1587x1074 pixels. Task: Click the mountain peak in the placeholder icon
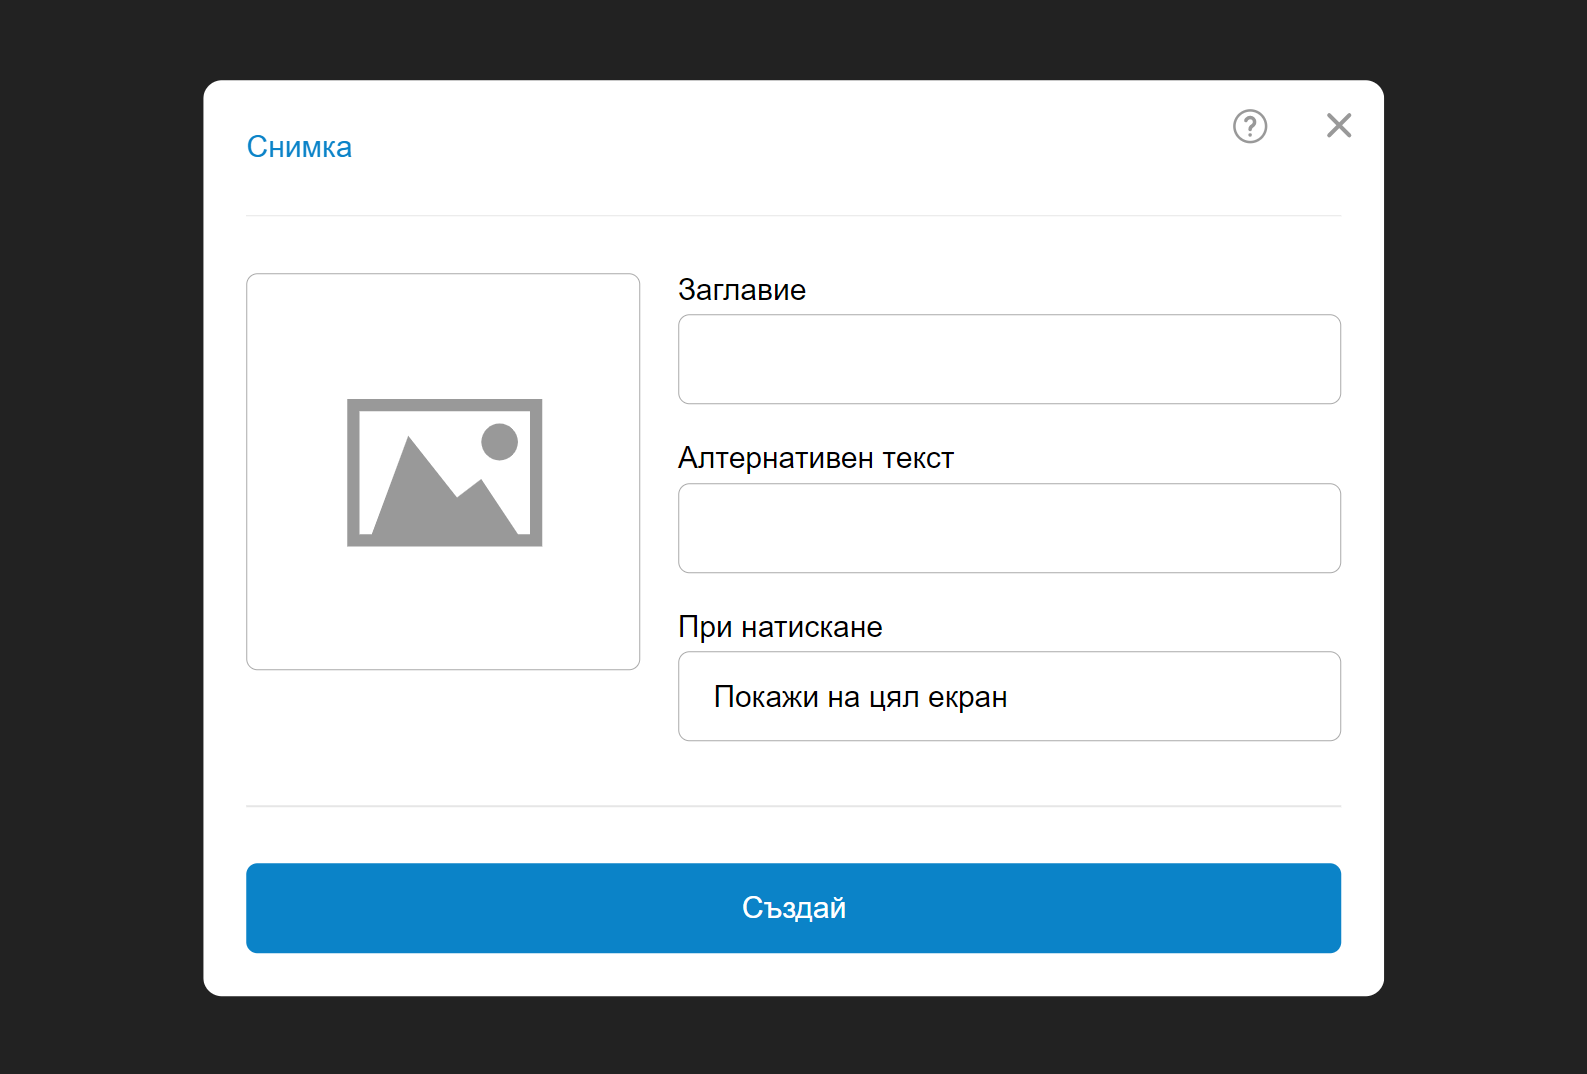[407, 441]
